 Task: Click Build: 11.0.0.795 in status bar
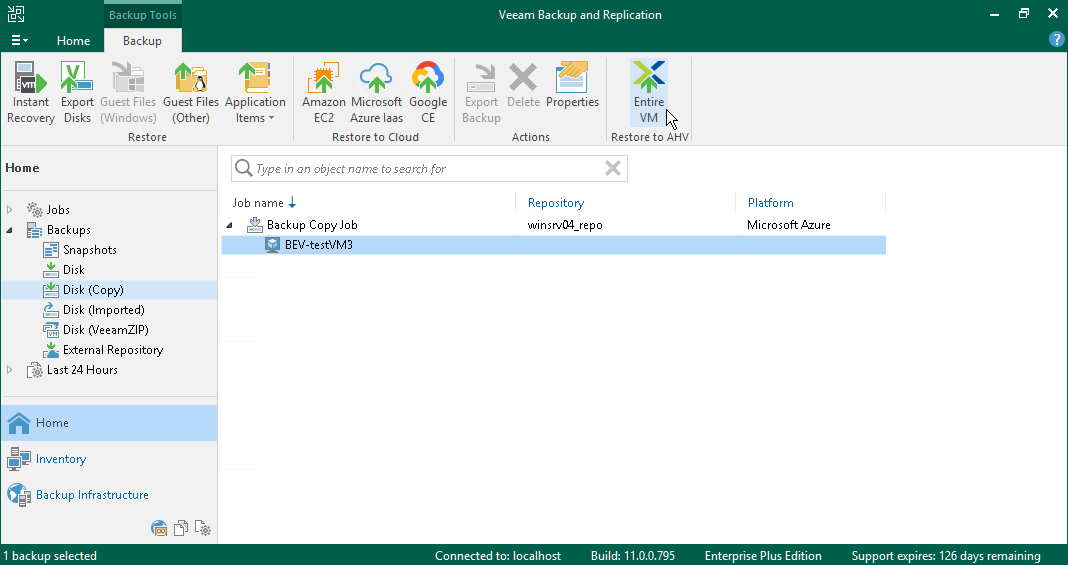(633, 556)
